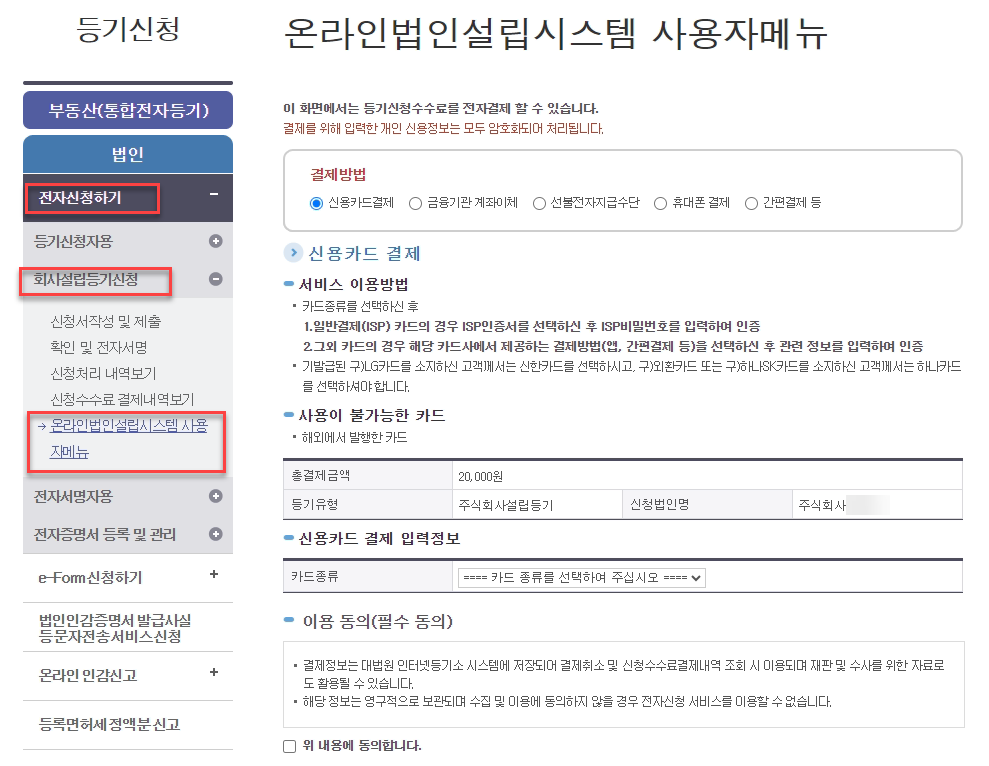Screen dimensions: 989x766
Task: Click the 주식회사설립등기 registration type value
Action: 506,505
